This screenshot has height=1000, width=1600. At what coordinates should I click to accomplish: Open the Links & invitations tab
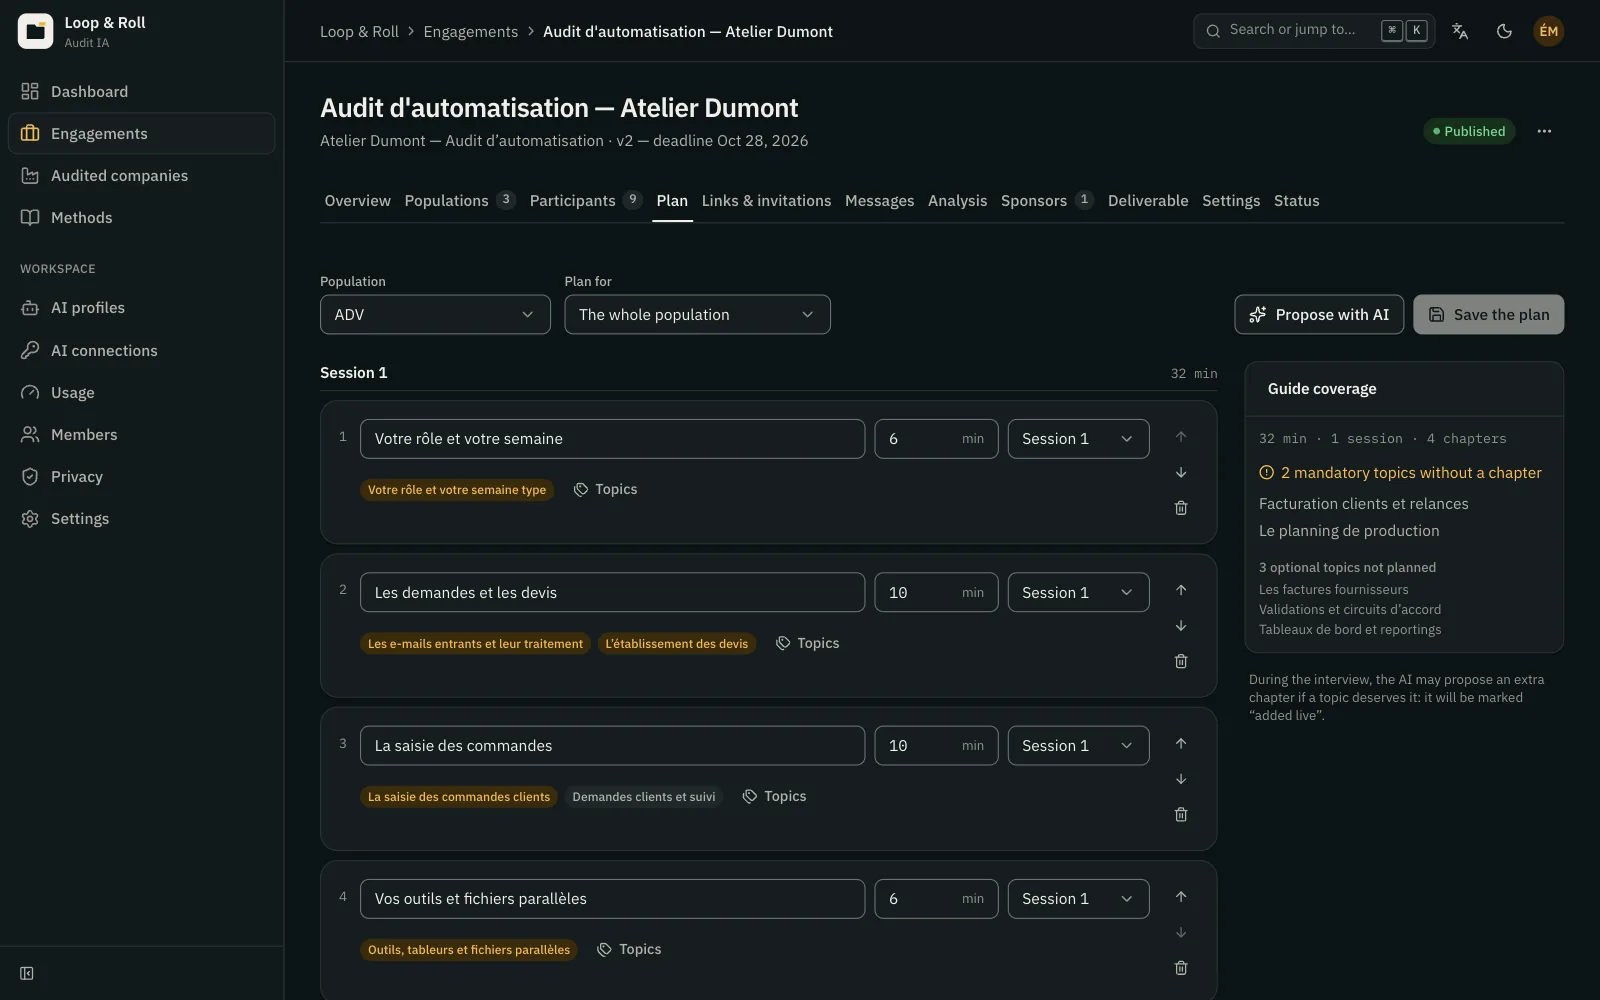point(766,201)
